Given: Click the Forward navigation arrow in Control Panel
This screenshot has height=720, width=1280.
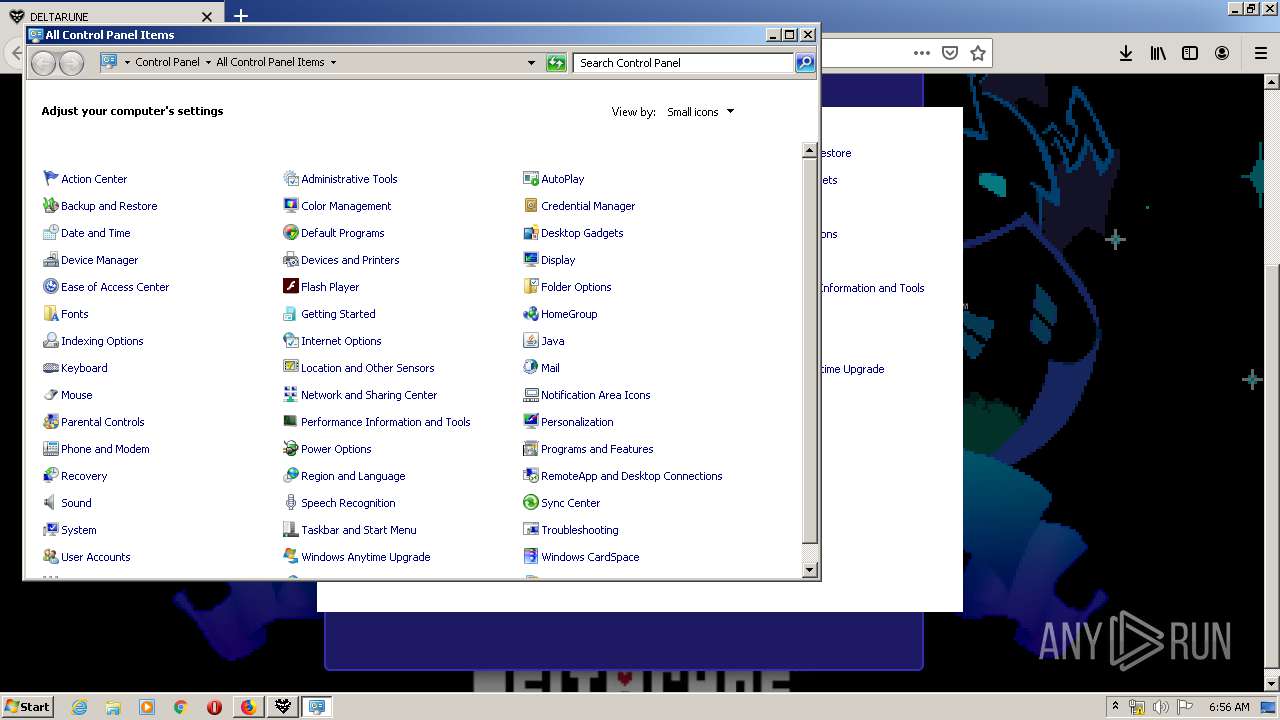Looking at the screenshot, I should click(x=71, y=63).
